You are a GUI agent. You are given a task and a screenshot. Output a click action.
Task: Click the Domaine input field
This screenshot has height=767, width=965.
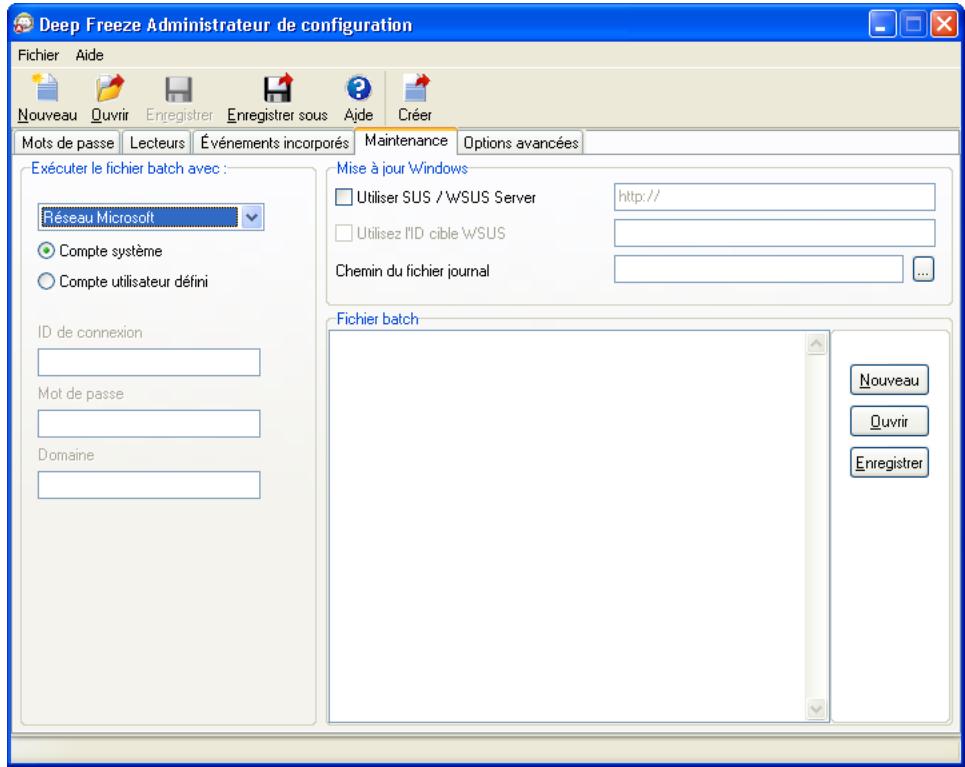tap(149, 485)
